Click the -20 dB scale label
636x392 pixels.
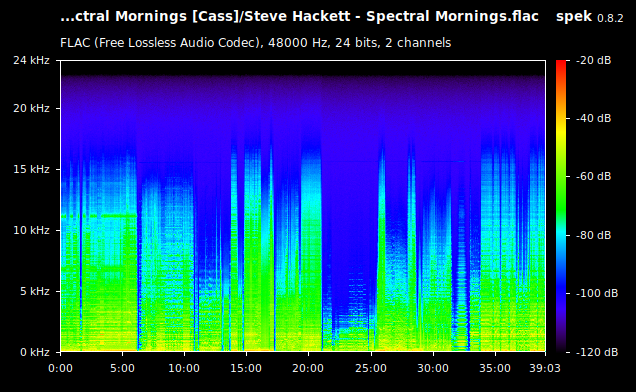point(593,60)
